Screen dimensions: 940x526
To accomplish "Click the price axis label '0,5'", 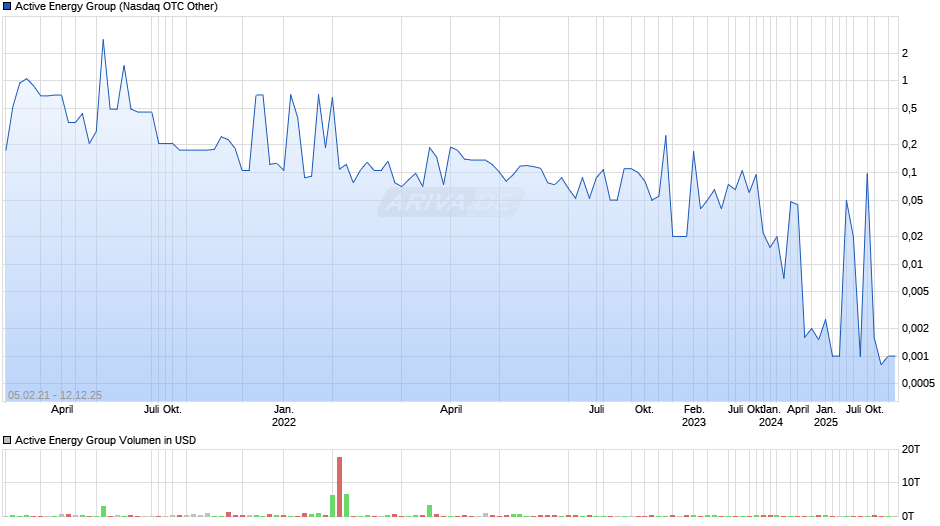I will [909, 109].
